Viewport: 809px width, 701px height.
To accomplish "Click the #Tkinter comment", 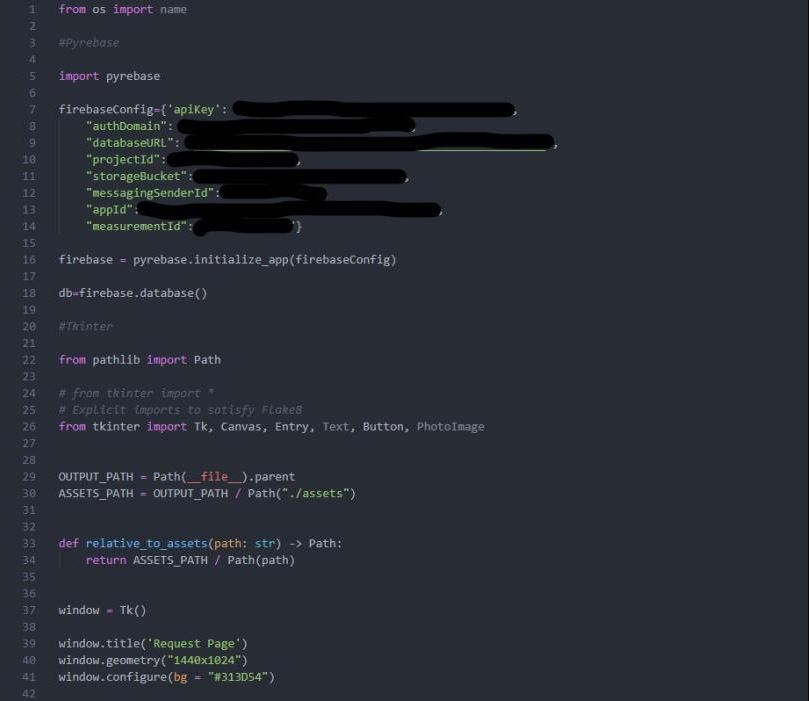I will pos(86,327).
